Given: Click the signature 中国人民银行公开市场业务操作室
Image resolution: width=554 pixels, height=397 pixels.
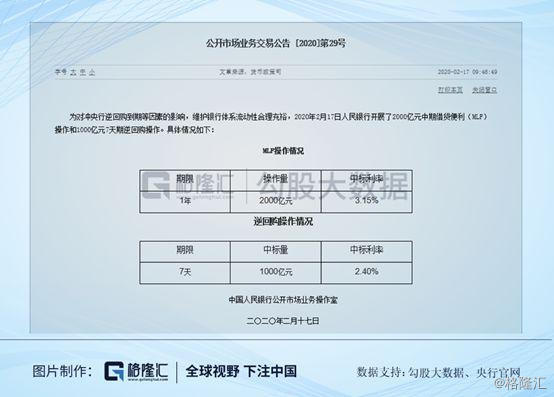Looking at the screenshot, I should click(x=283, y=300).
